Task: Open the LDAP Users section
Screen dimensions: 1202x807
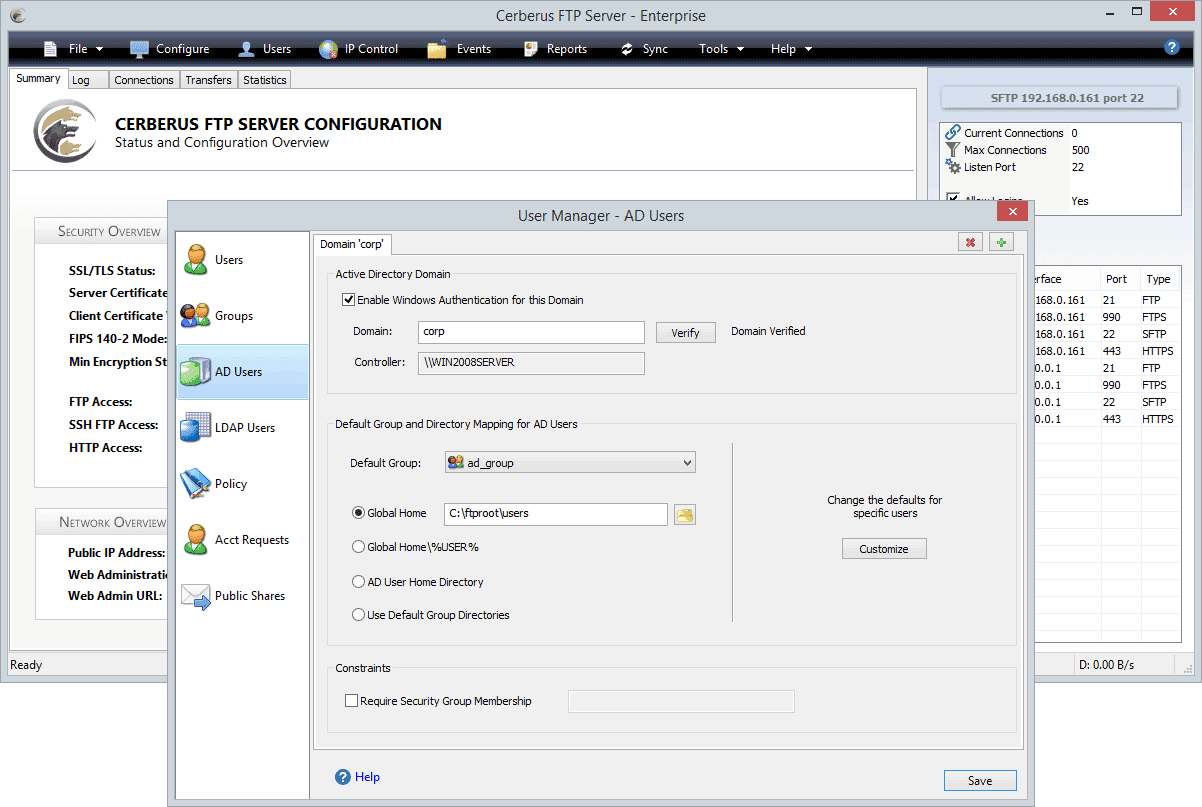Action: point(242,428)
